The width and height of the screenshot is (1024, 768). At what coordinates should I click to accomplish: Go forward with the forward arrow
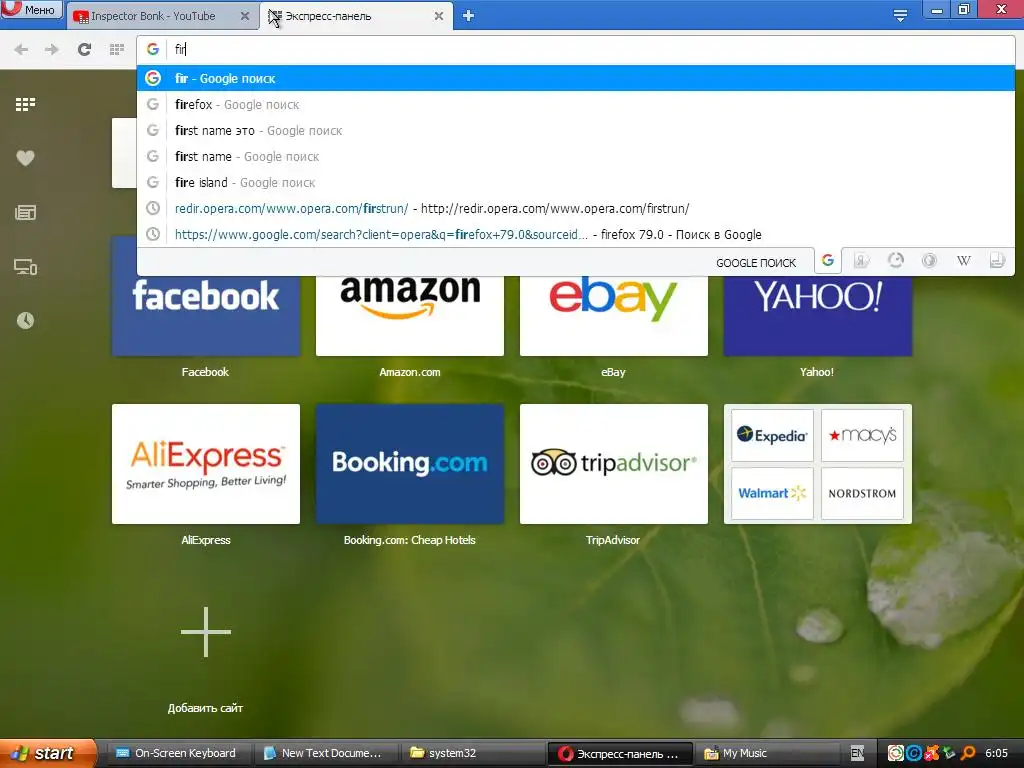pyautogui.click(x=52, y=49)
